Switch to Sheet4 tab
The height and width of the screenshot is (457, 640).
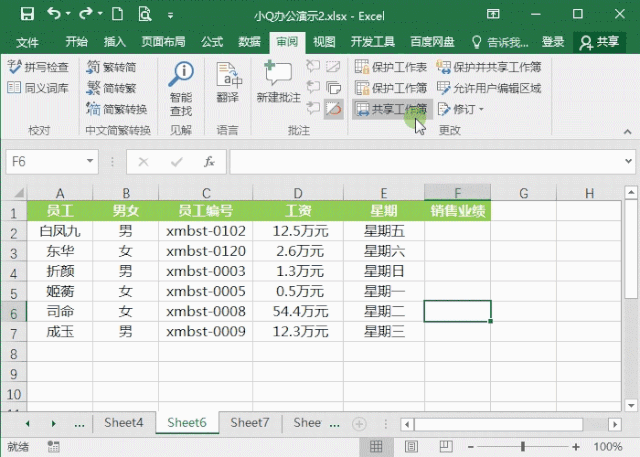[124, 422]
